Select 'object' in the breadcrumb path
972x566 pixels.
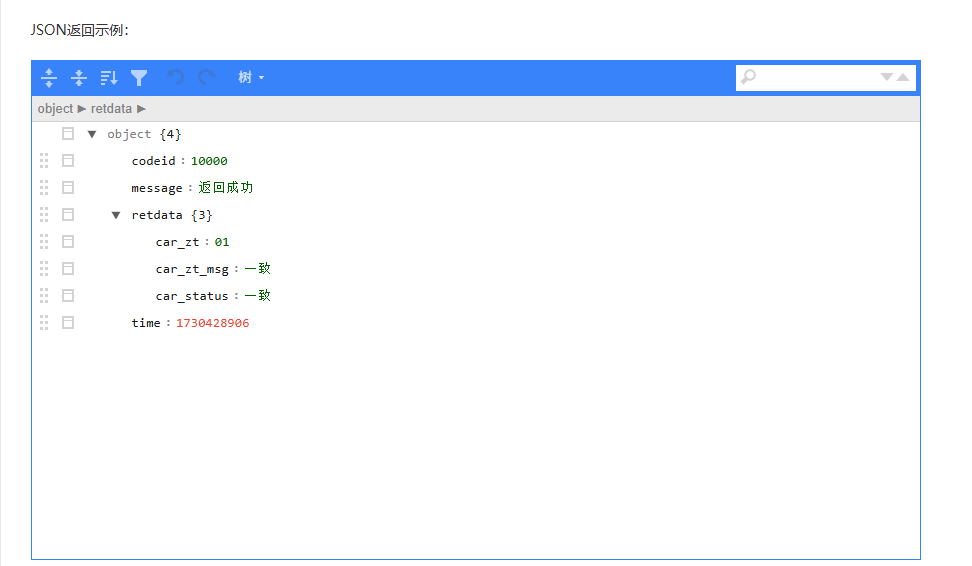[x=55, y=108]
